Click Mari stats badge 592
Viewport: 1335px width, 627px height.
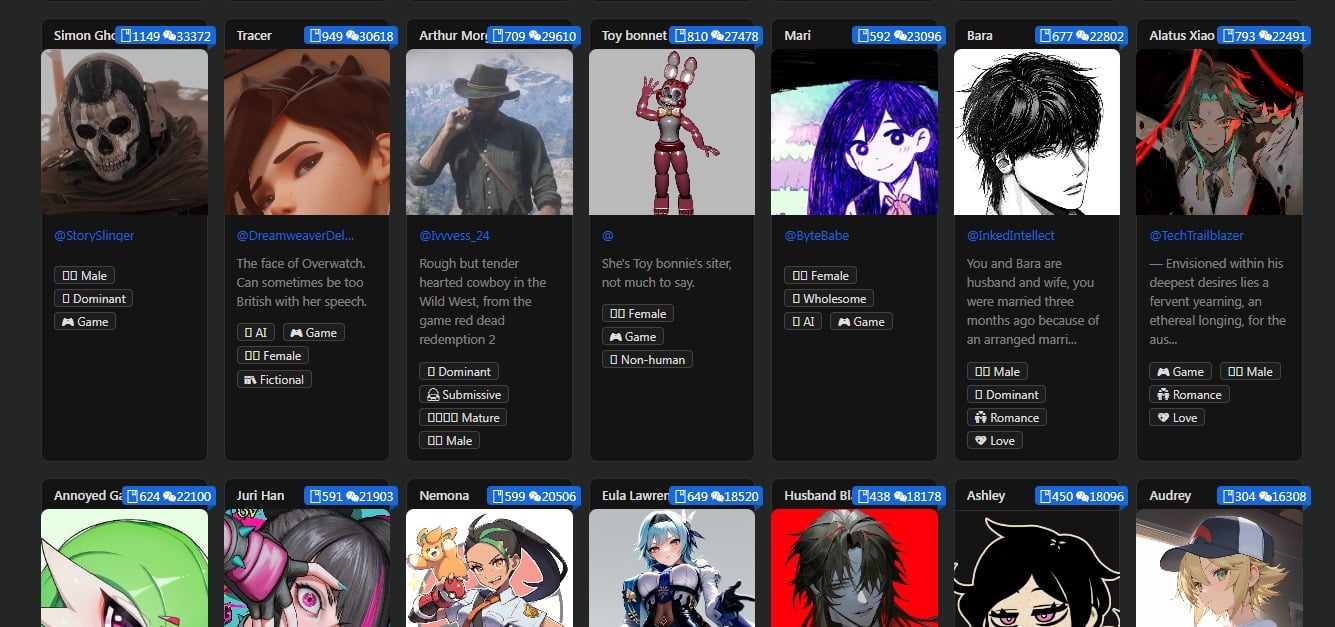point(898,35)
